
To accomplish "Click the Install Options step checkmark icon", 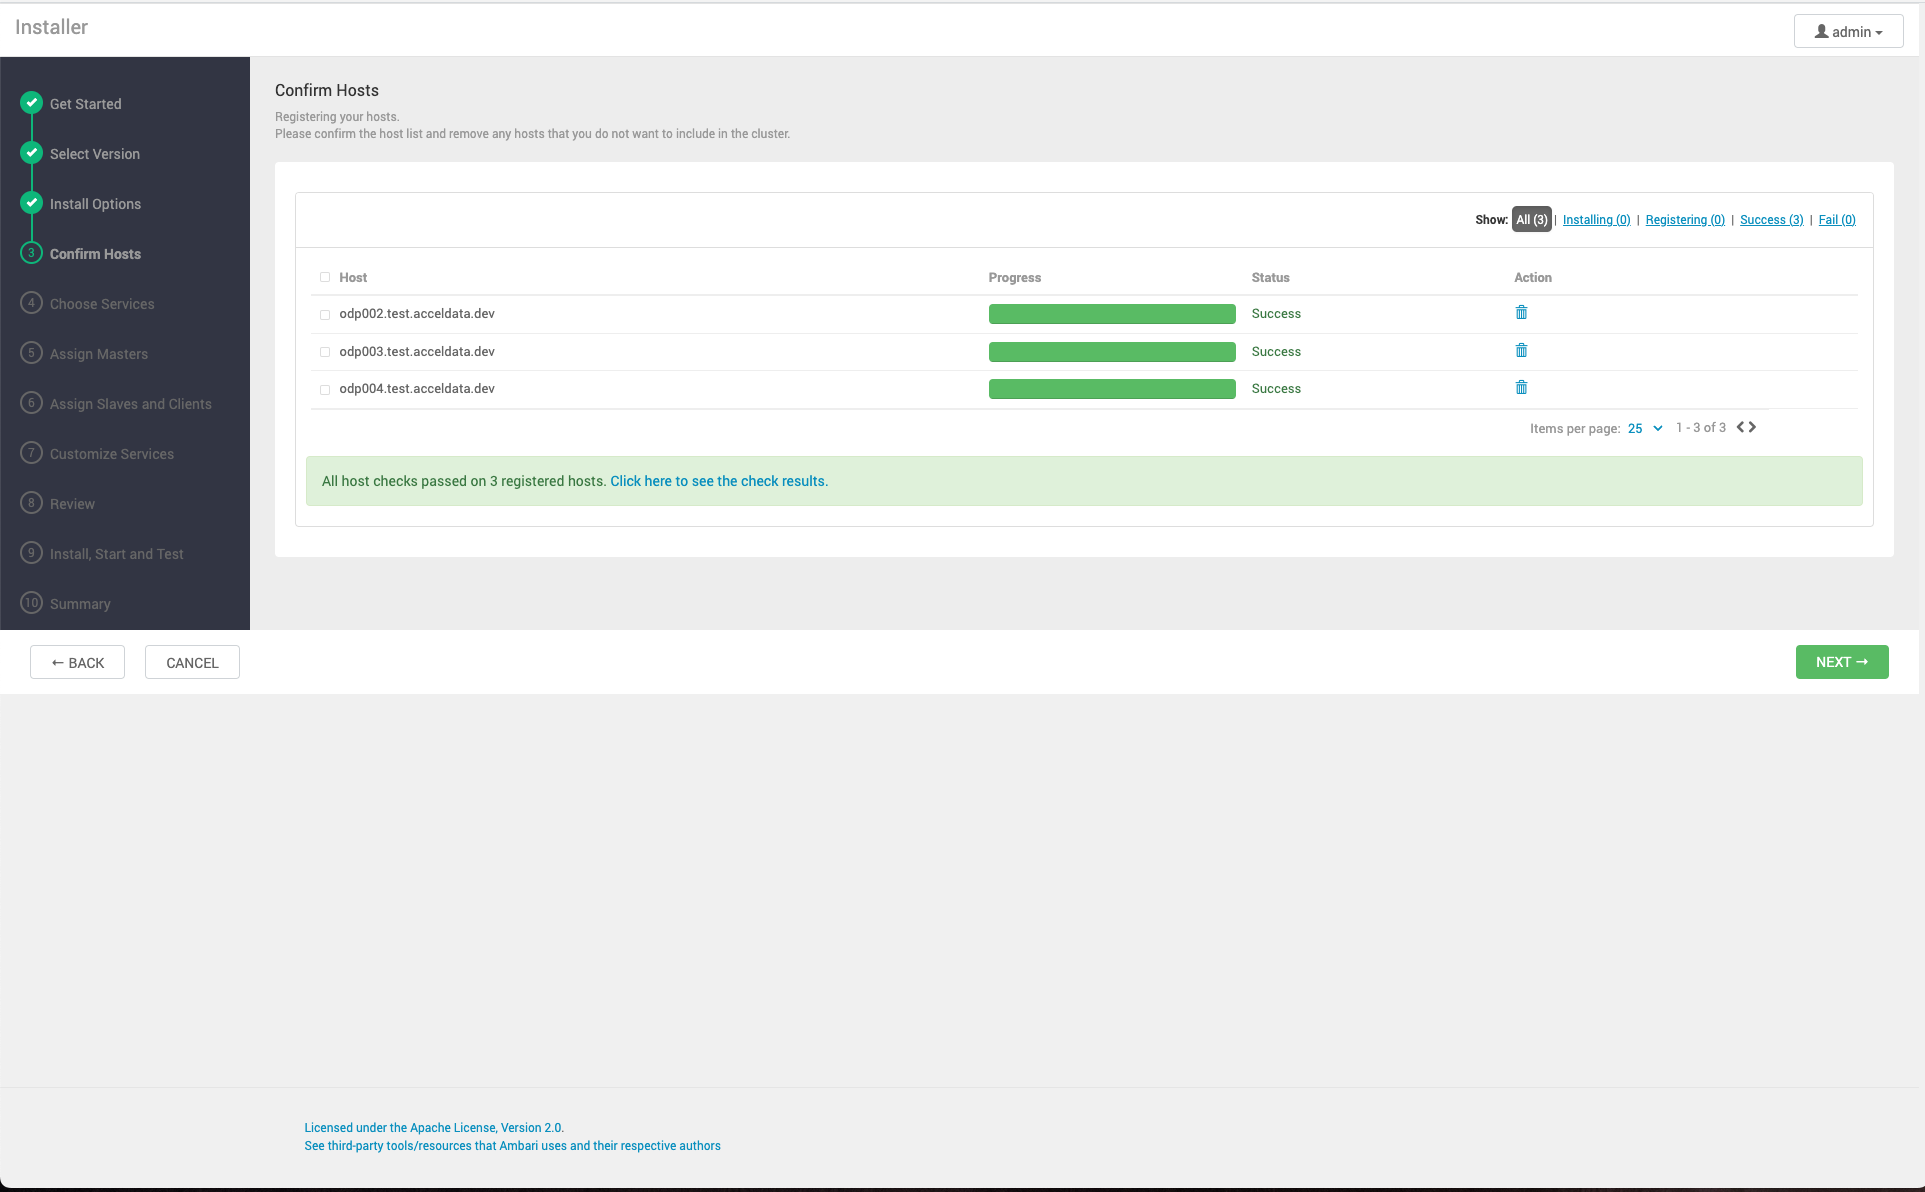I will (x=31, y=202).
